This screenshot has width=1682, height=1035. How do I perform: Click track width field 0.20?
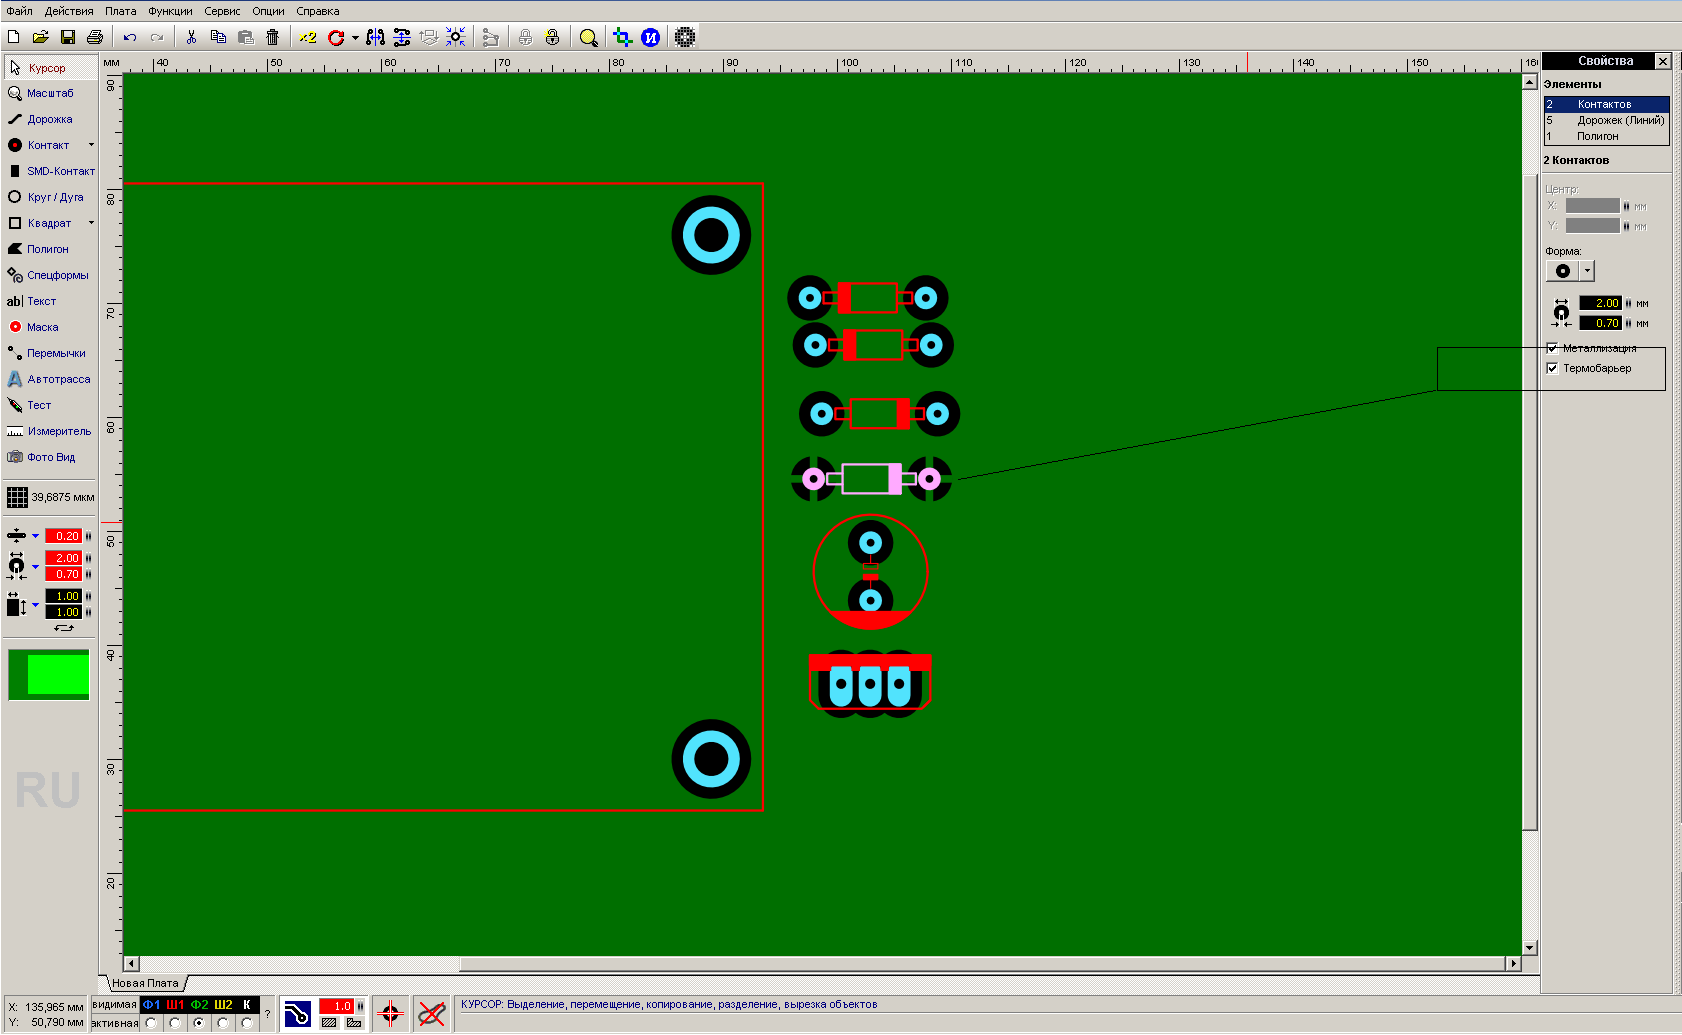(64, 536)
